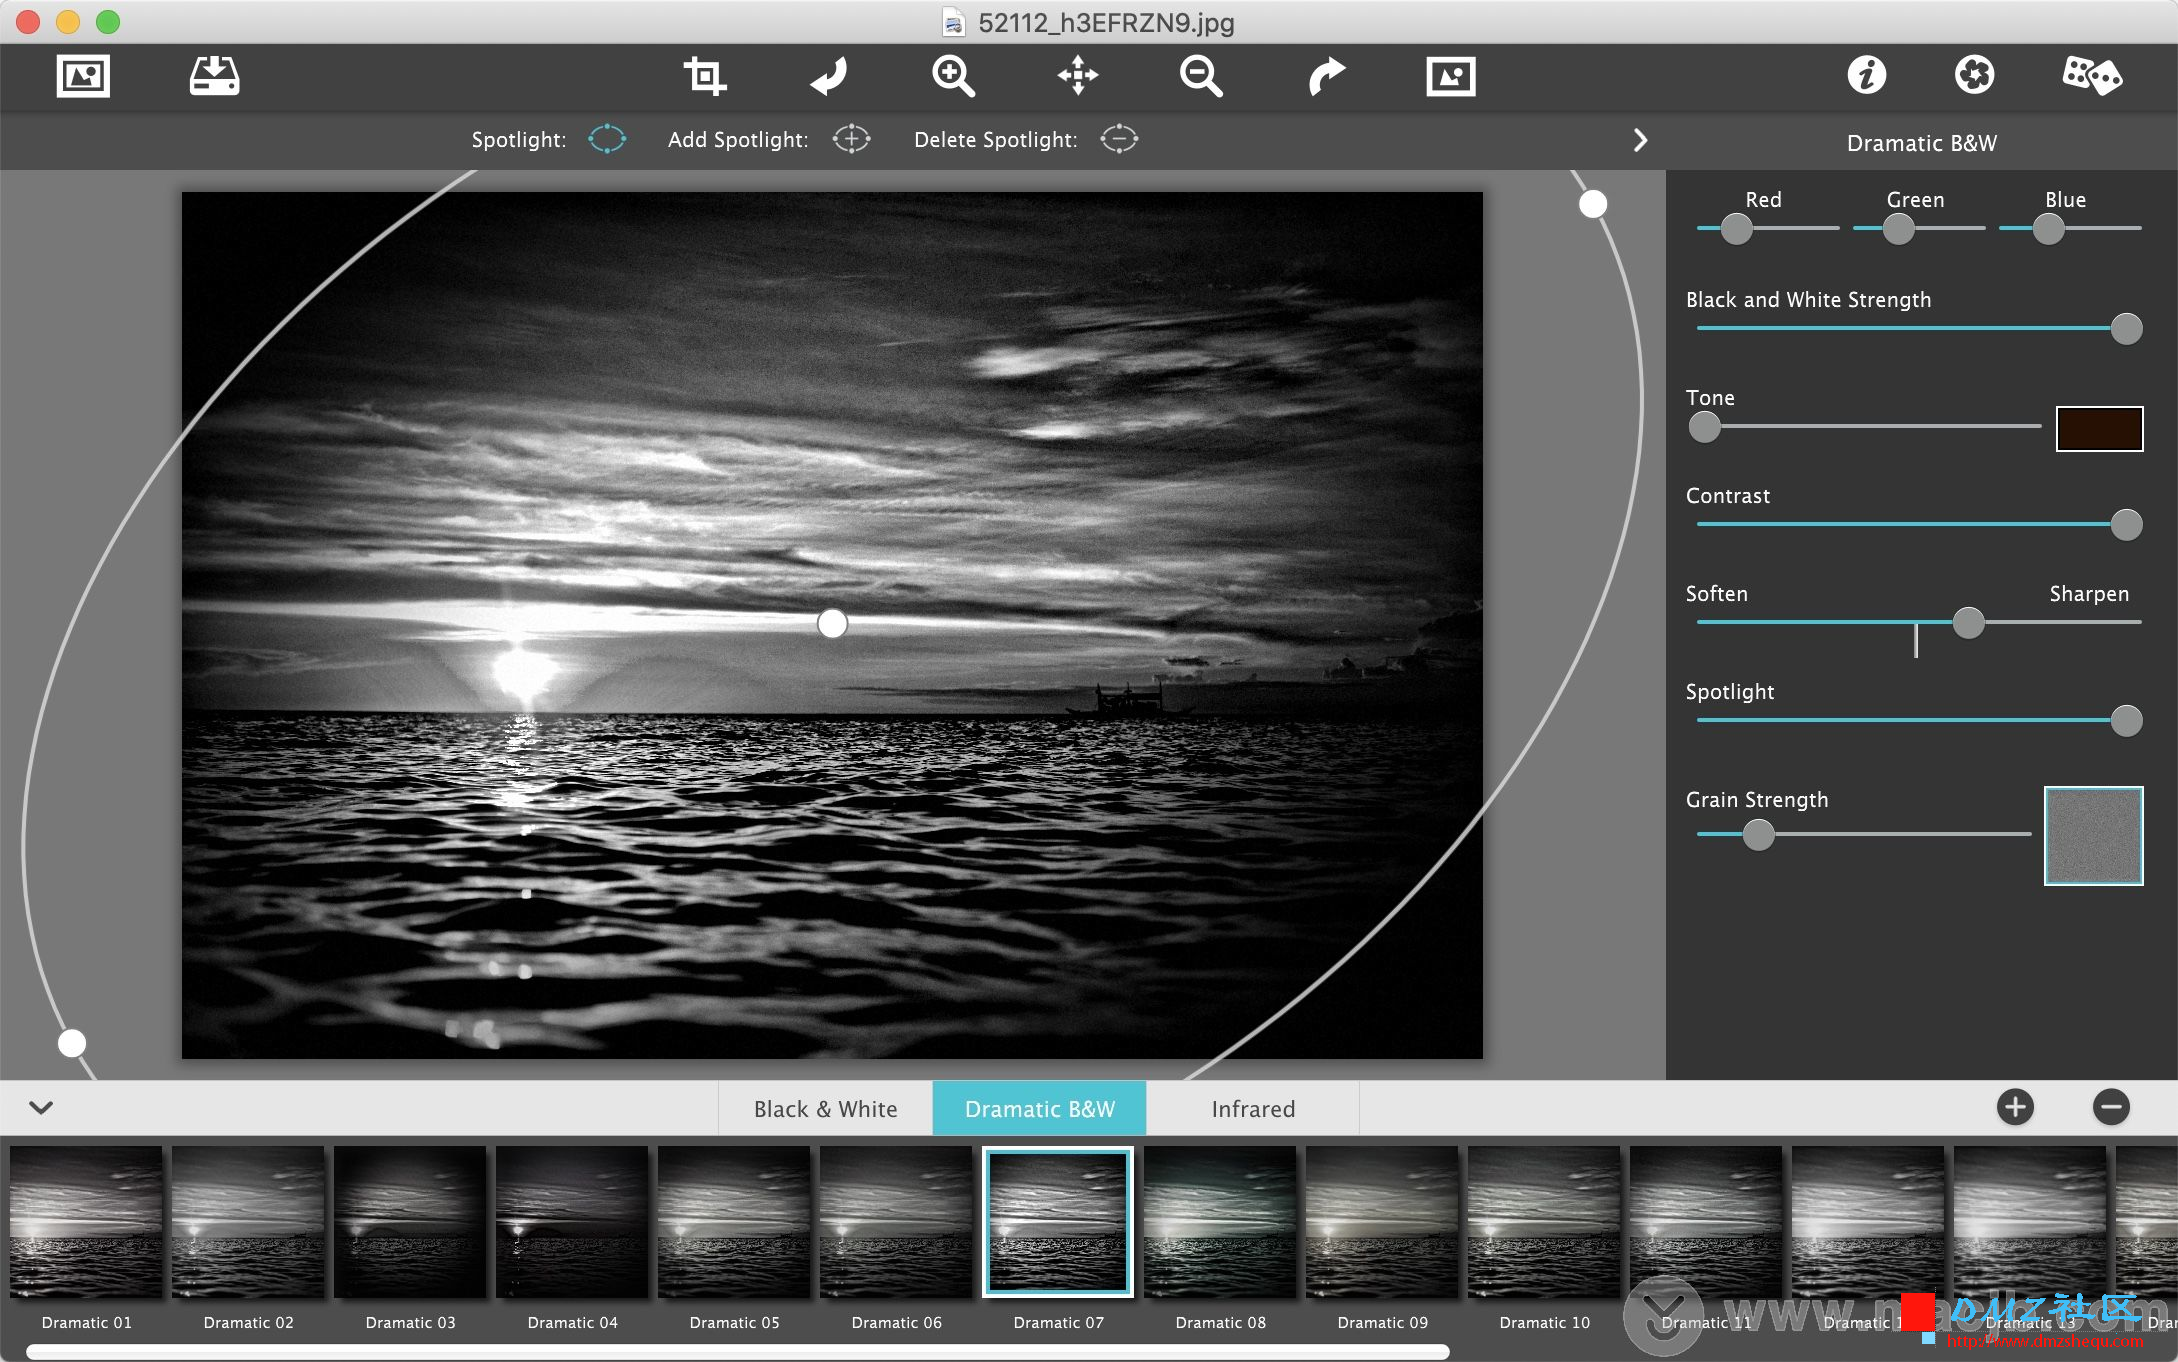
Task: Click the Delete Spotlight minus icon
Action: click(x=1119, y=139)
